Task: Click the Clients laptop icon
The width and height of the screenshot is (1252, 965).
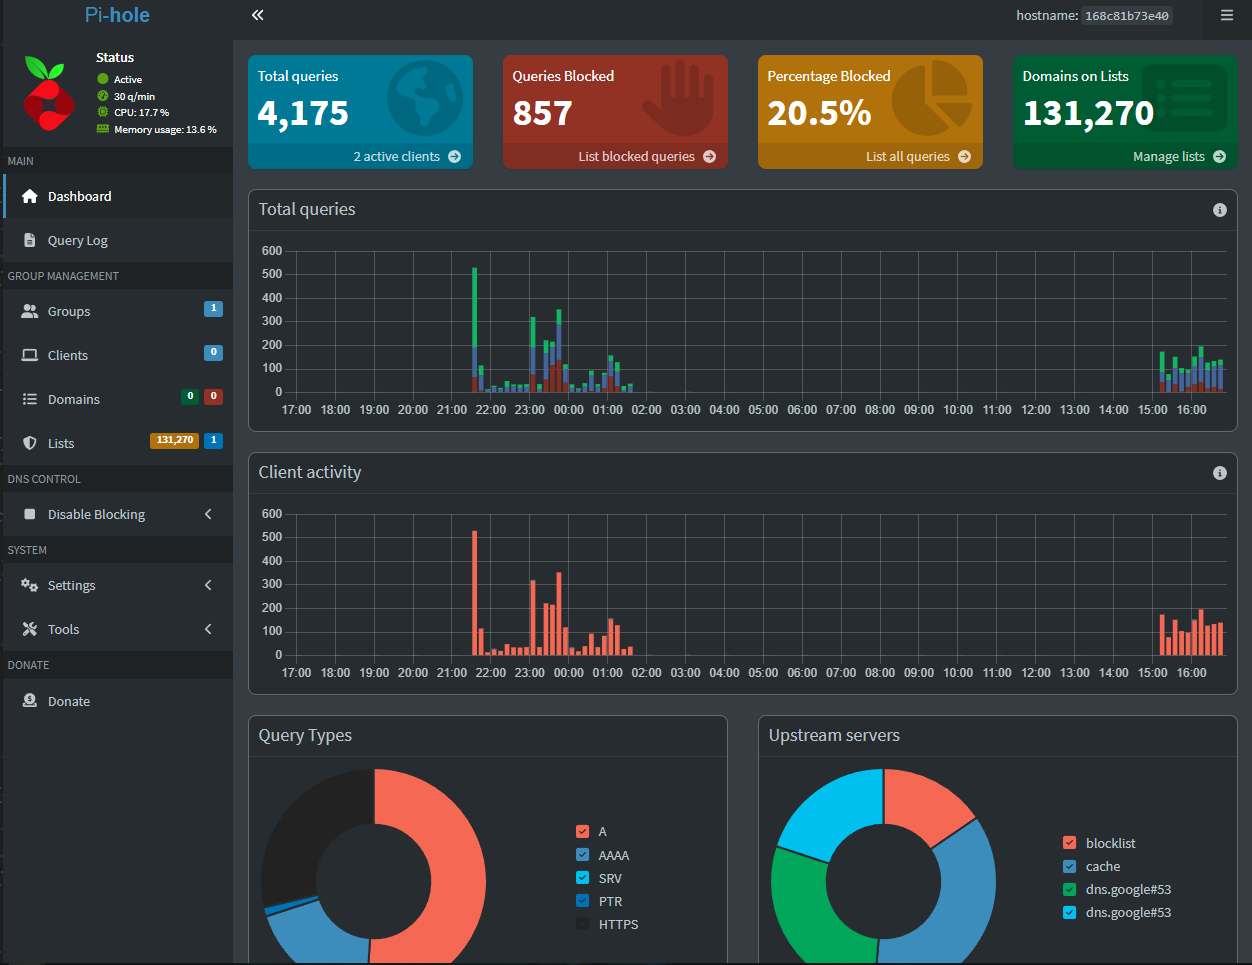Action: [30, 355]
